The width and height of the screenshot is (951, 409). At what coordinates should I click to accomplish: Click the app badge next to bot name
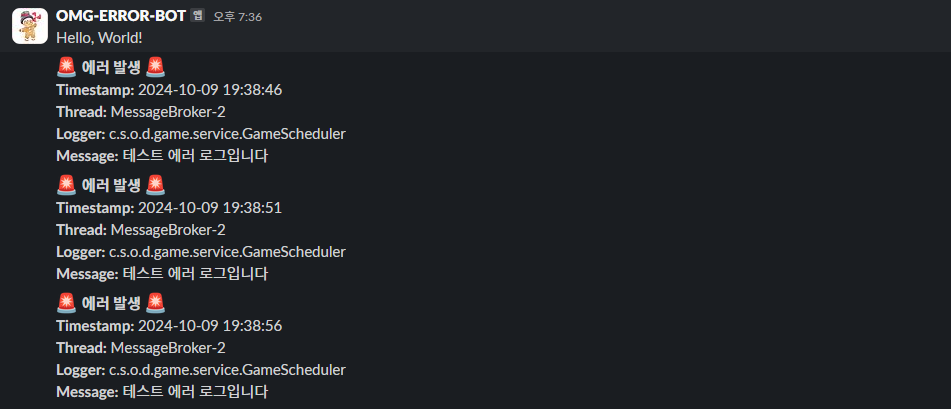coord(197,16)
